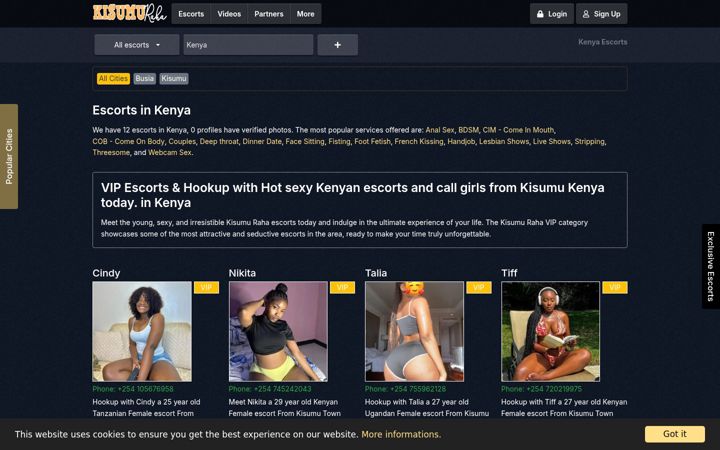The width and height of the screenshot is (720, 450).
Task: Open the Videos menu item
Action: click(229, 14)
